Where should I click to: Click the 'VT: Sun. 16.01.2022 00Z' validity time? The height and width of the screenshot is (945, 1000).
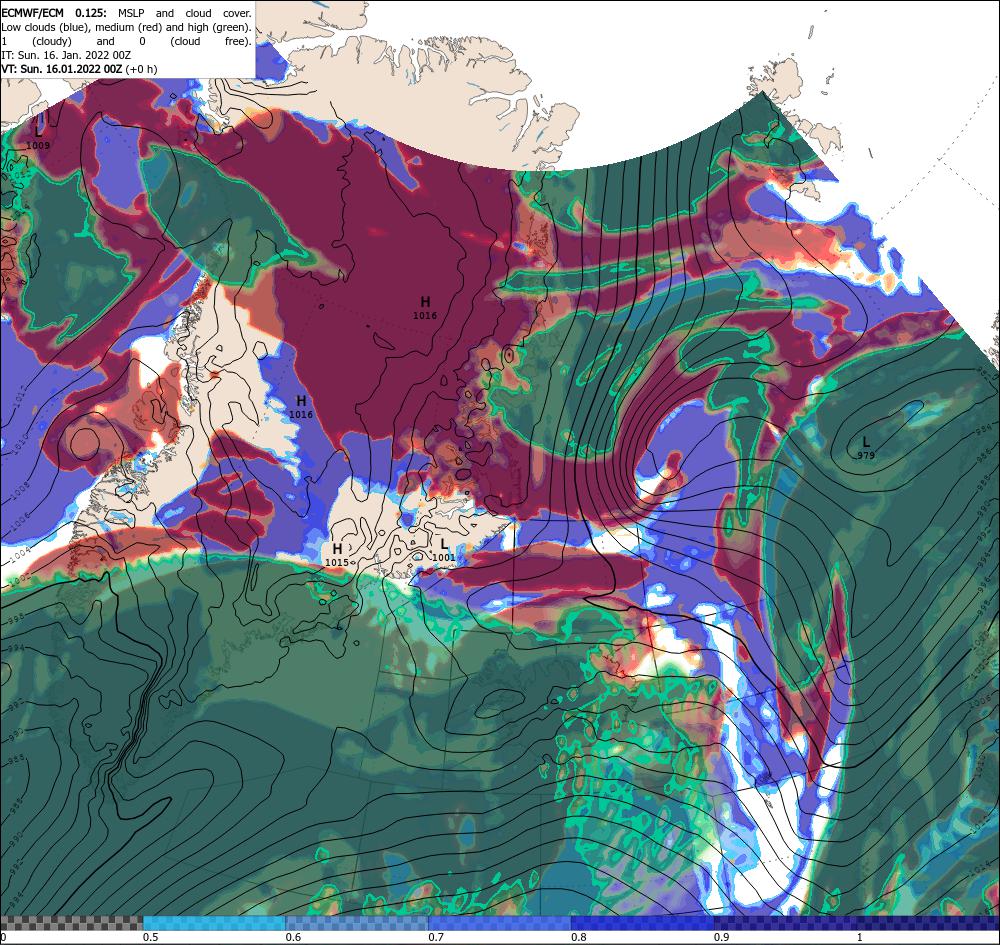(x=61, y=69)
